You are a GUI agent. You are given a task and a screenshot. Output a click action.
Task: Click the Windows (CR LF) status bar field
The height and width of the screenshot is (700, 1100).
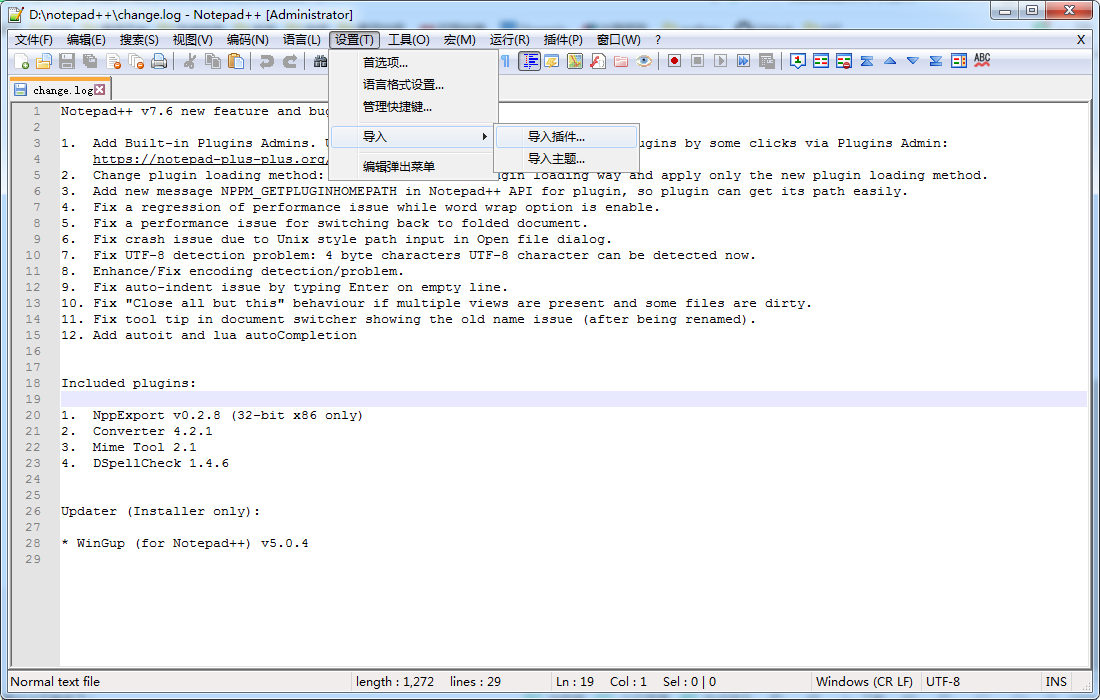[x=864, y=682]
